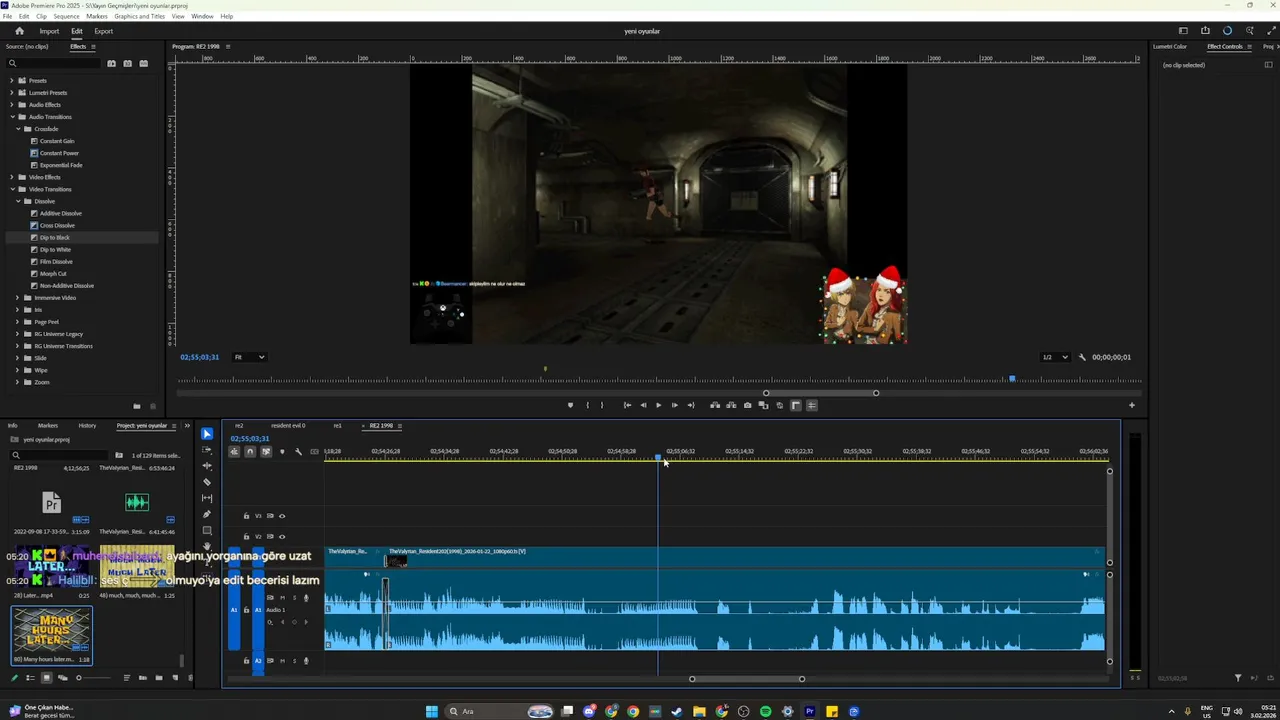Switch to the History tab
This screenshot has height=720, width=1280.
coord(87,426)
